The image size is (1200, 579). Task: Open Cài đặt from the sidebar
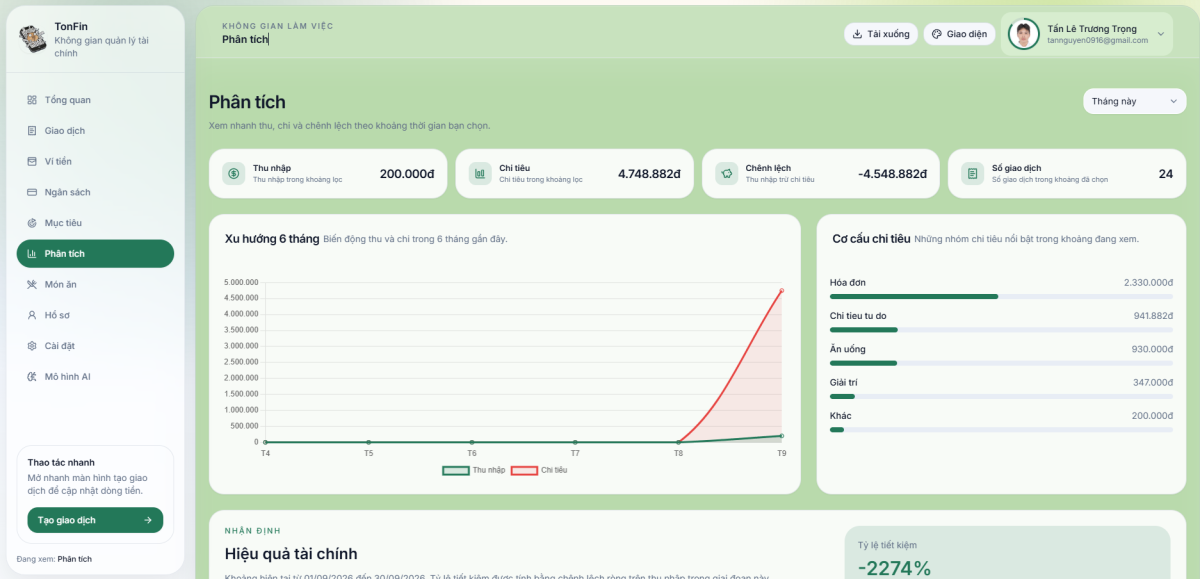[x=95, y=346]
